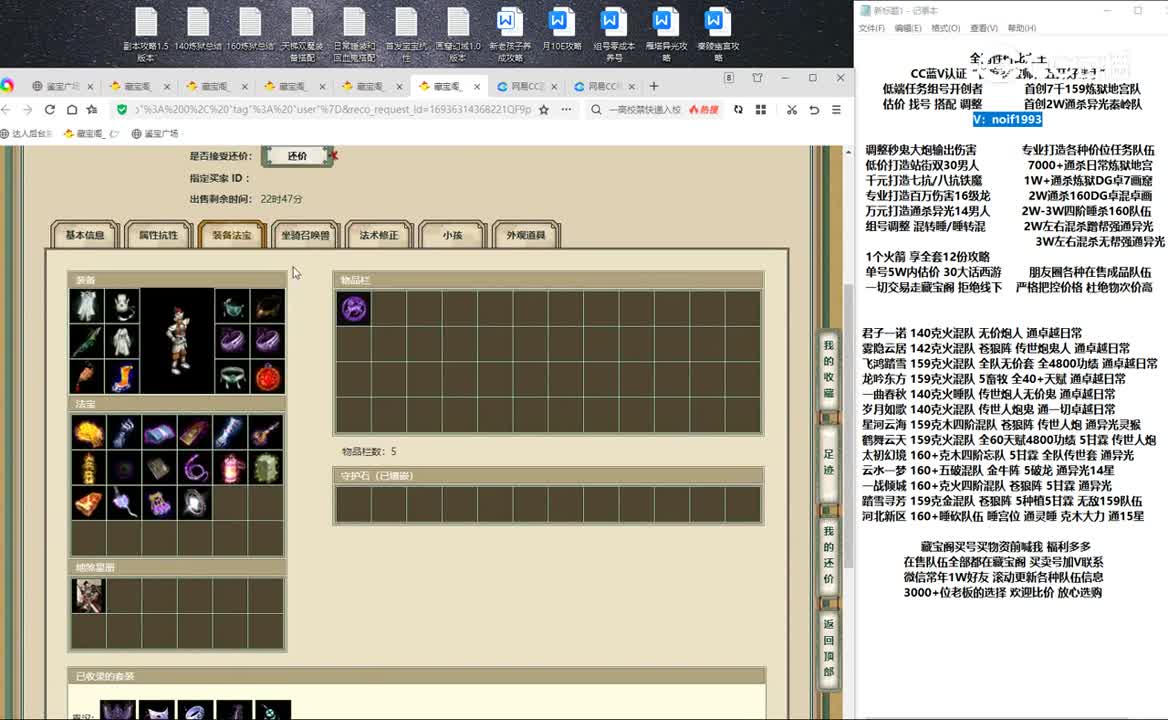Screen dimensions: 1168x720
Task: Inspect the dark golden ring equipment icon
Action: point(267,307)
